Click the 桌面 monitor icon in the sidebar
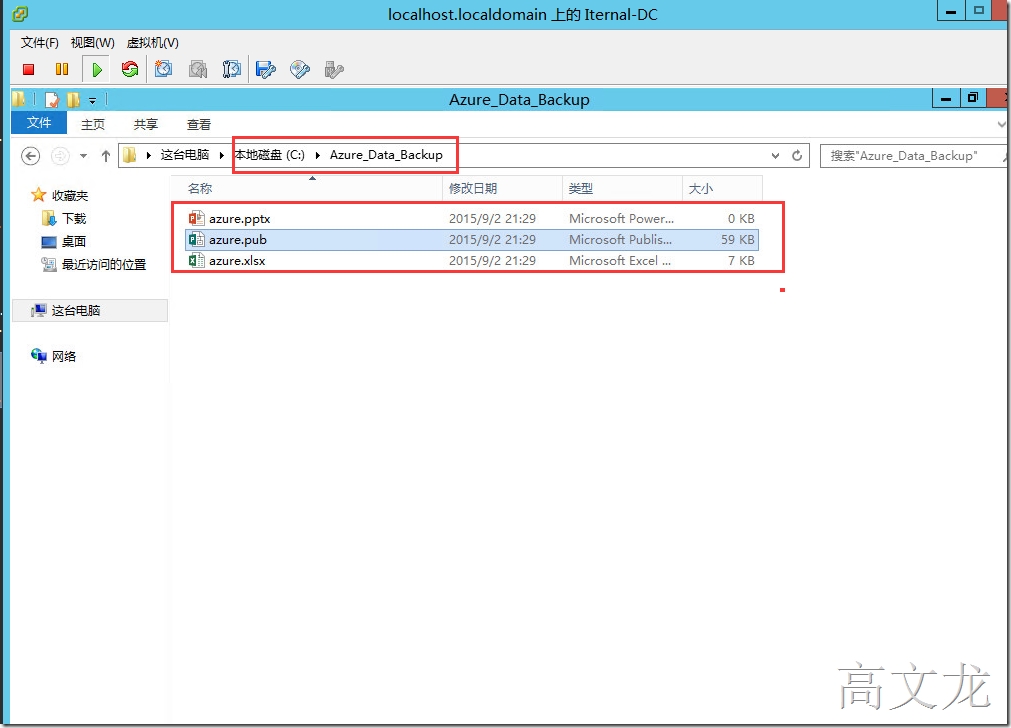This screenshot has width=1011, height=728. point(49,242)
